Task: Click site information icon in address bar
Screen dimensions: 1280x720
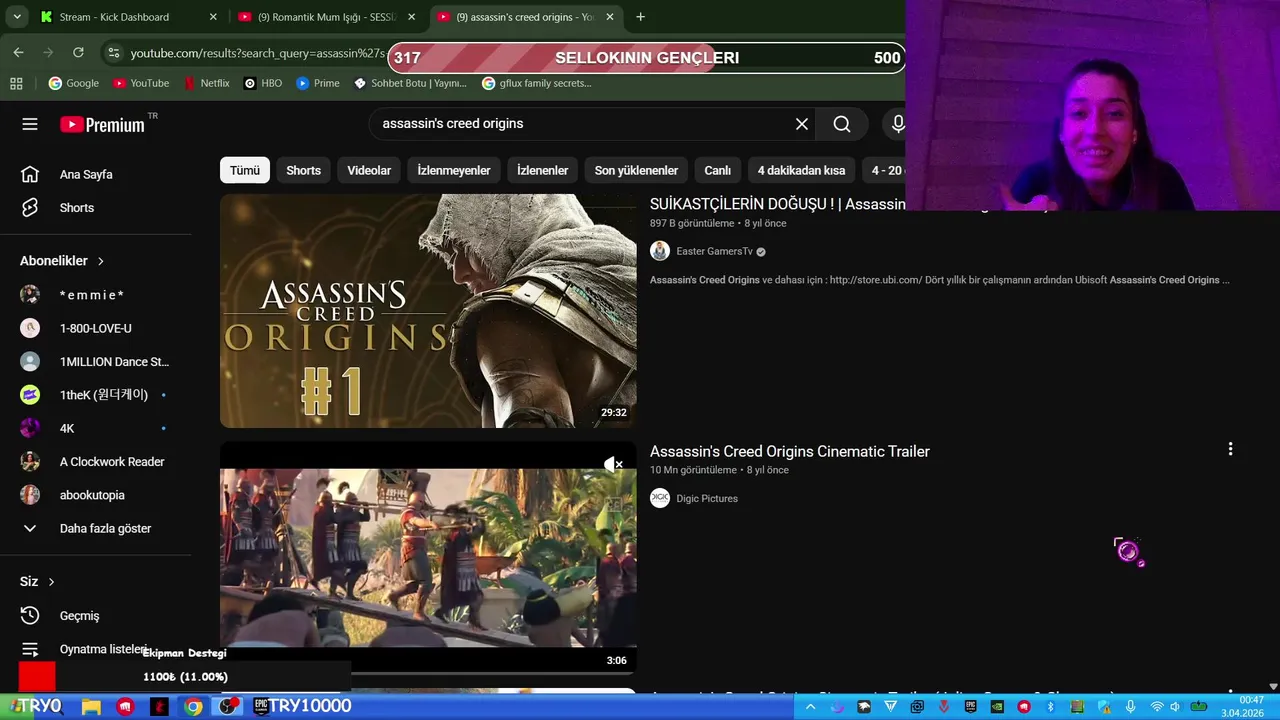Action: pyautogui.click(x=113, y=53)
